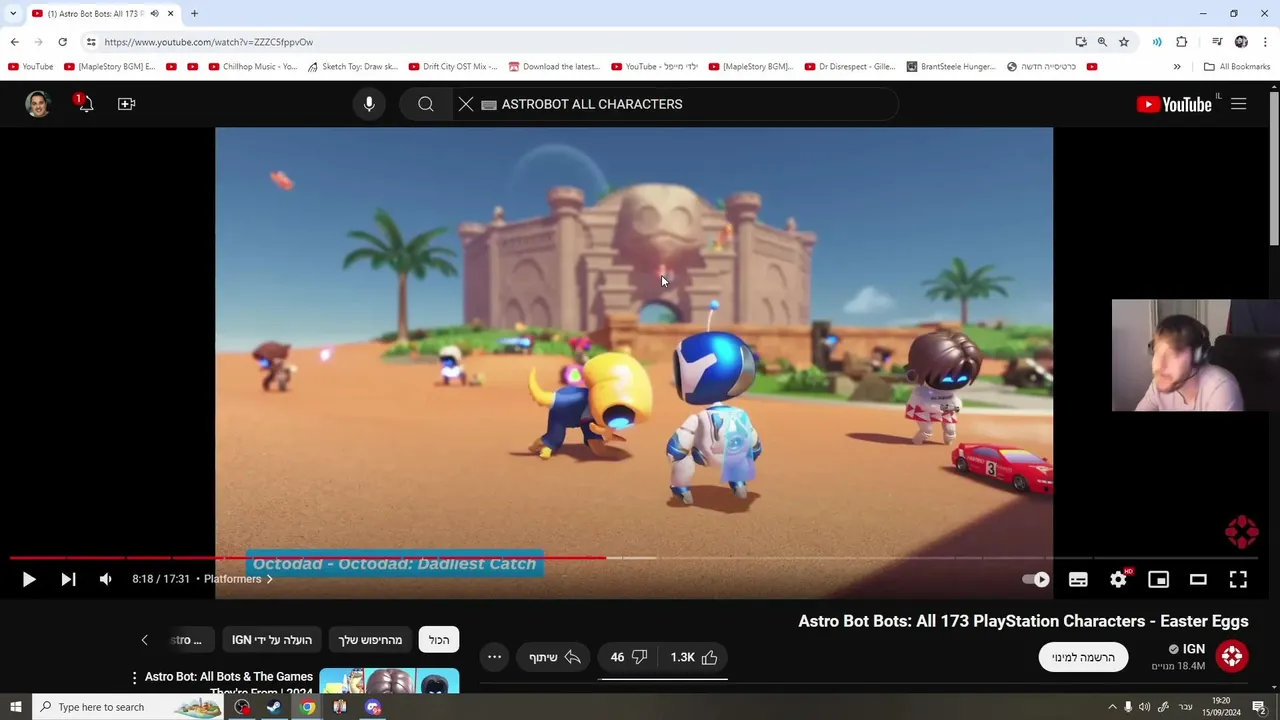Turn on subtitles in the video player
Image resolution: width=1280 pixels, height=720 pixels.
tap(1078, 579)
